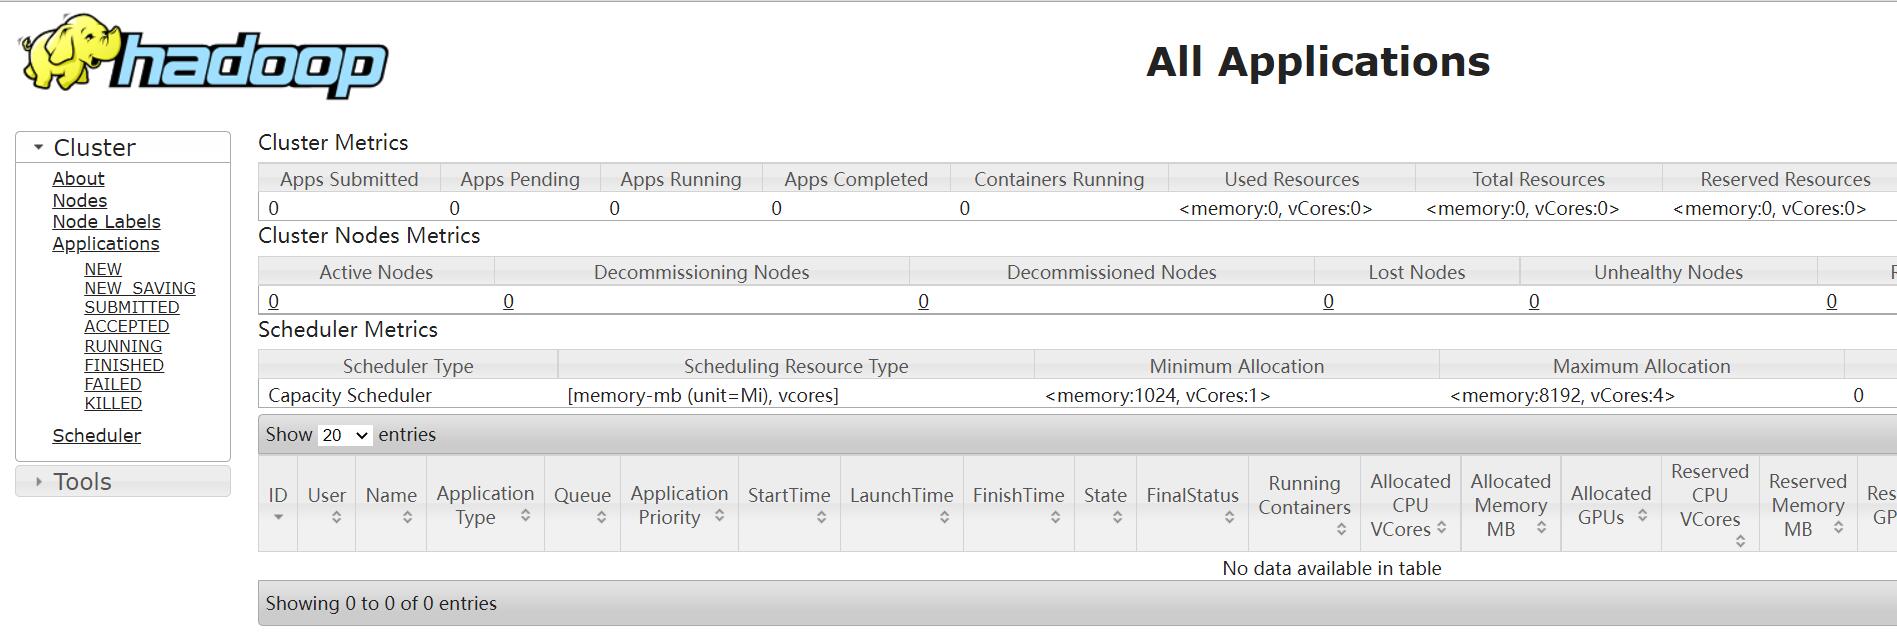Sort applications by Queue column
The image size is (1897, 643).
click(582, 496)
